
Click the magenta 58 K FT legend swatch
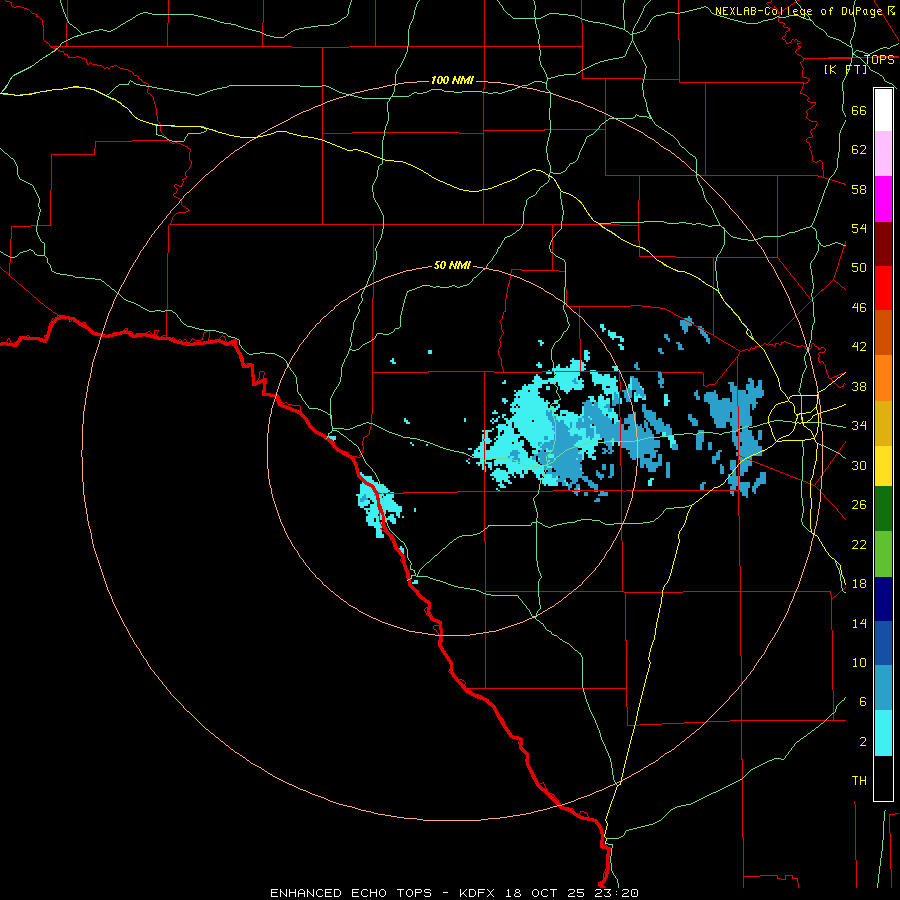click(883, 199)
